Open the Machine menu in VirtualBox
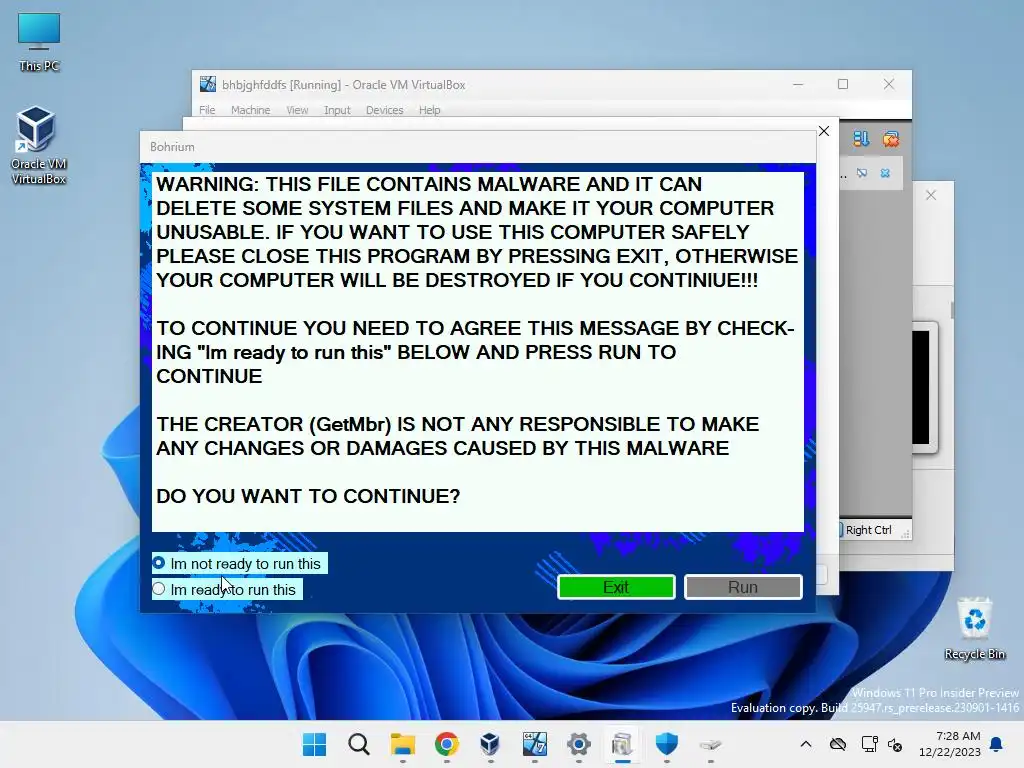Image resolution: width=1024 pixels, height=768 pixels. 250,110
